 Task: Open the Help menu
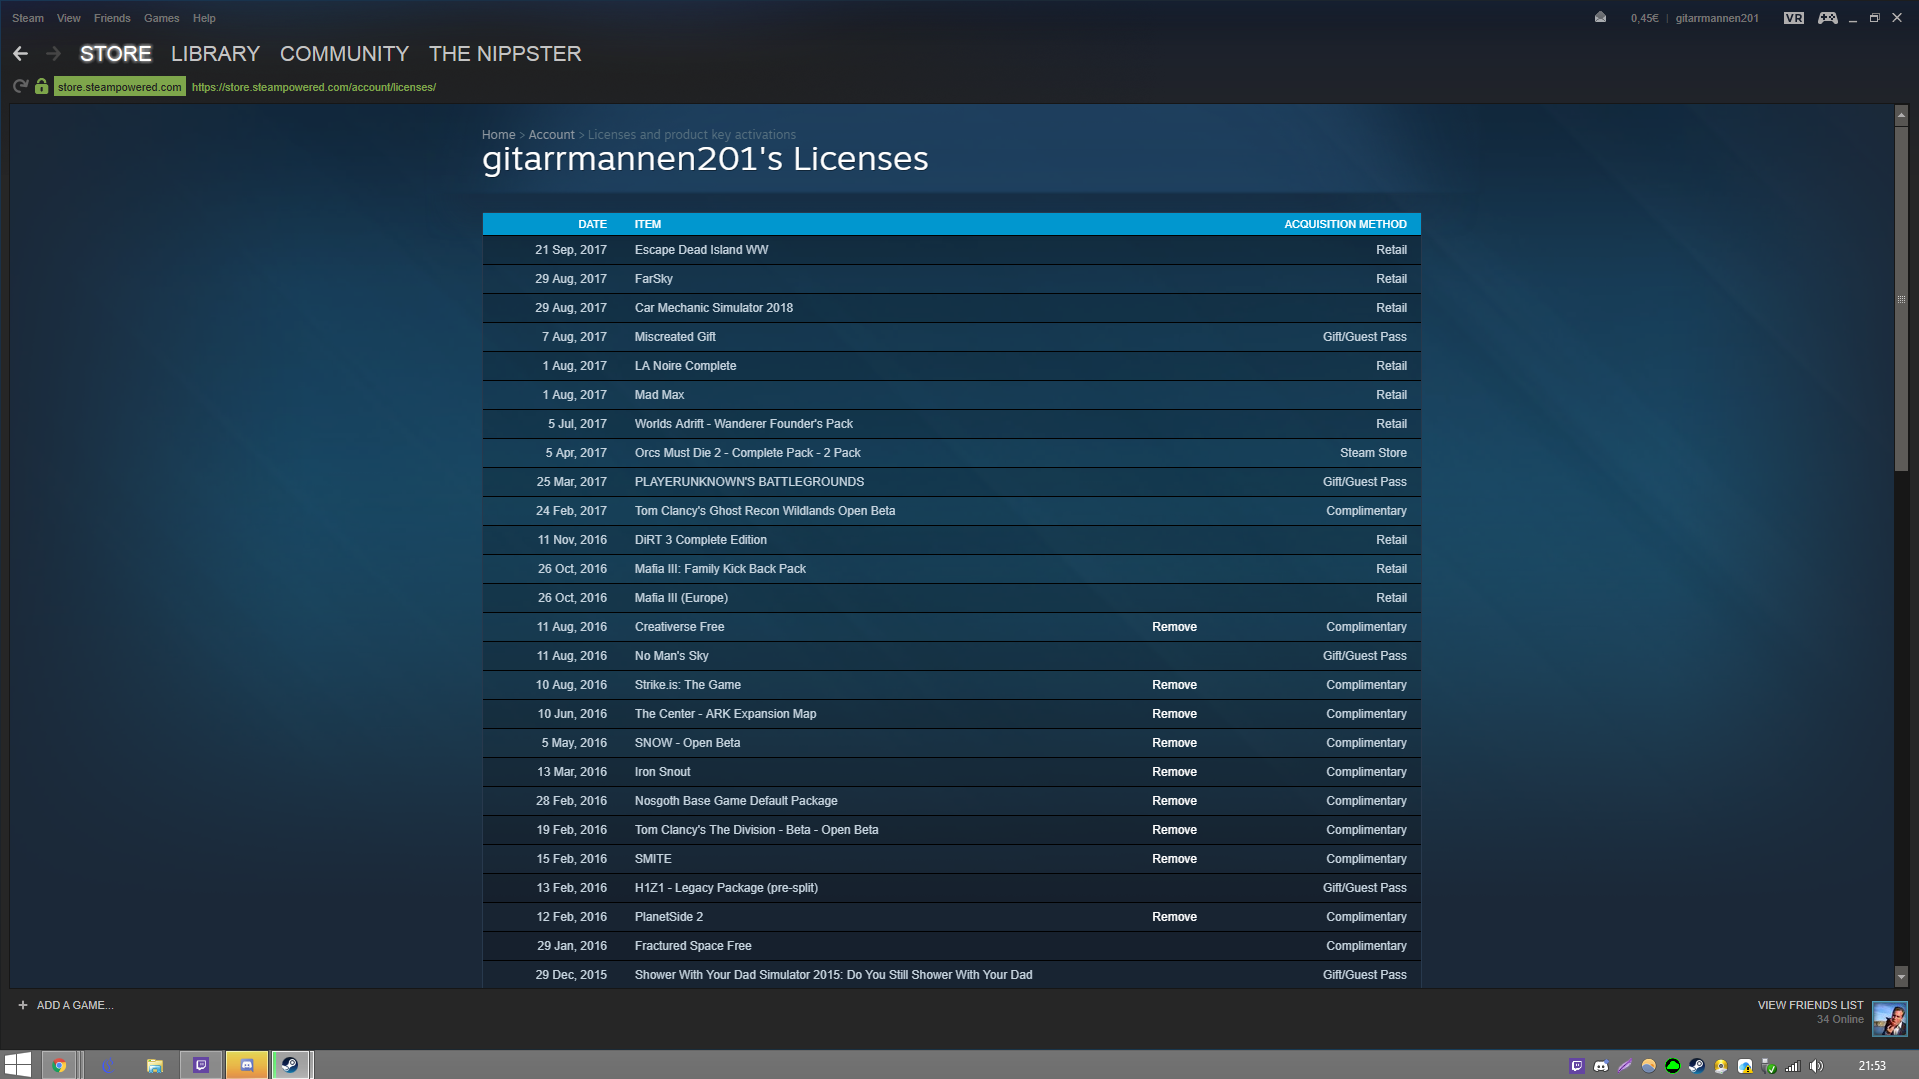(x=204, y=18)
